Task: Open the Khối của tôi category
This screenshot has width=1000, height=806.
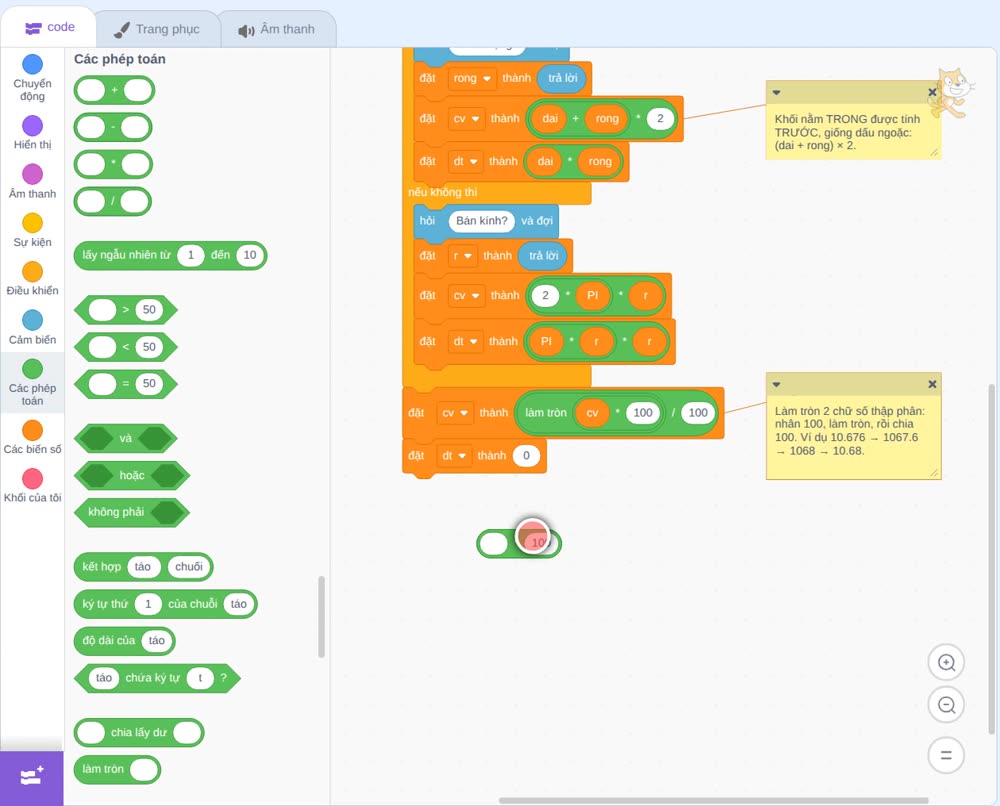Action: [x=33, y=485]
